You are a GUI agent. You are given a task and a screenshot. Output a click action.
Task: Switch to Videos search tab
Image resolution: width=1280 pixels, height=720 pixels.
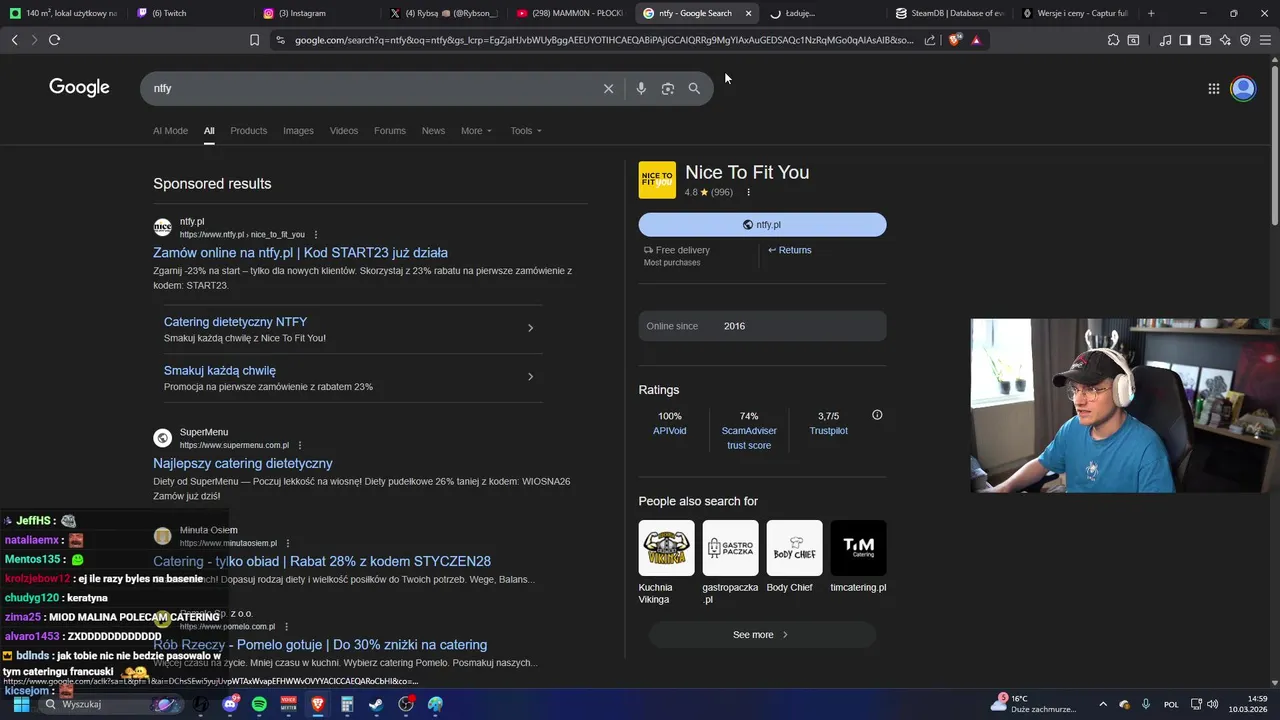(344, 131)
